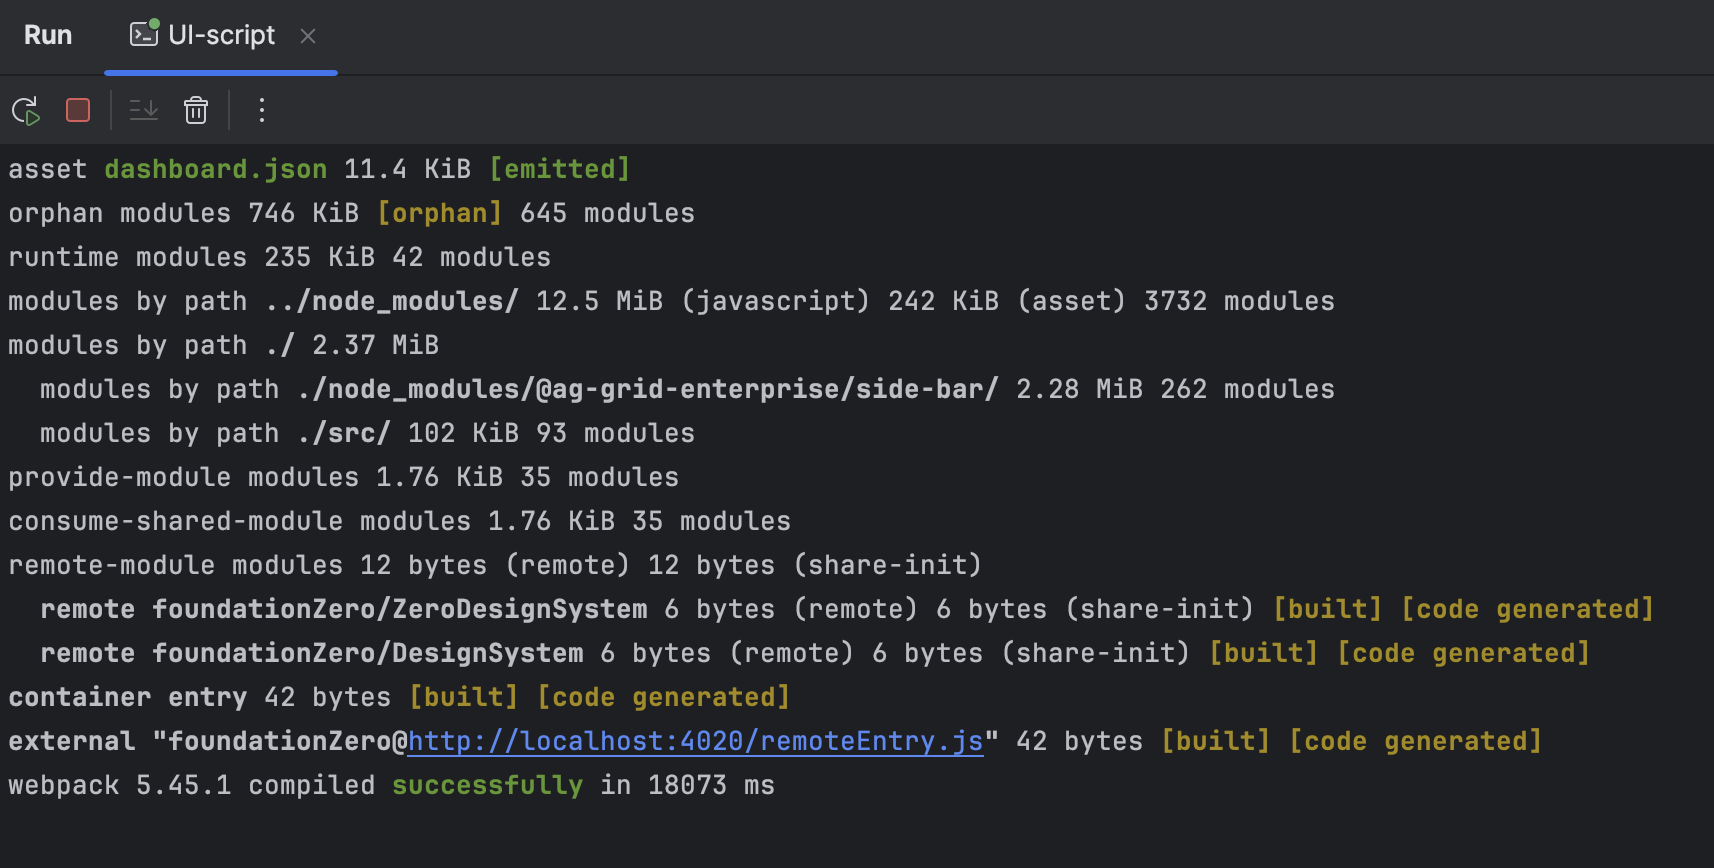Click the container entry text
Viewport: 1714px width, 868px height.
(128, 697)
